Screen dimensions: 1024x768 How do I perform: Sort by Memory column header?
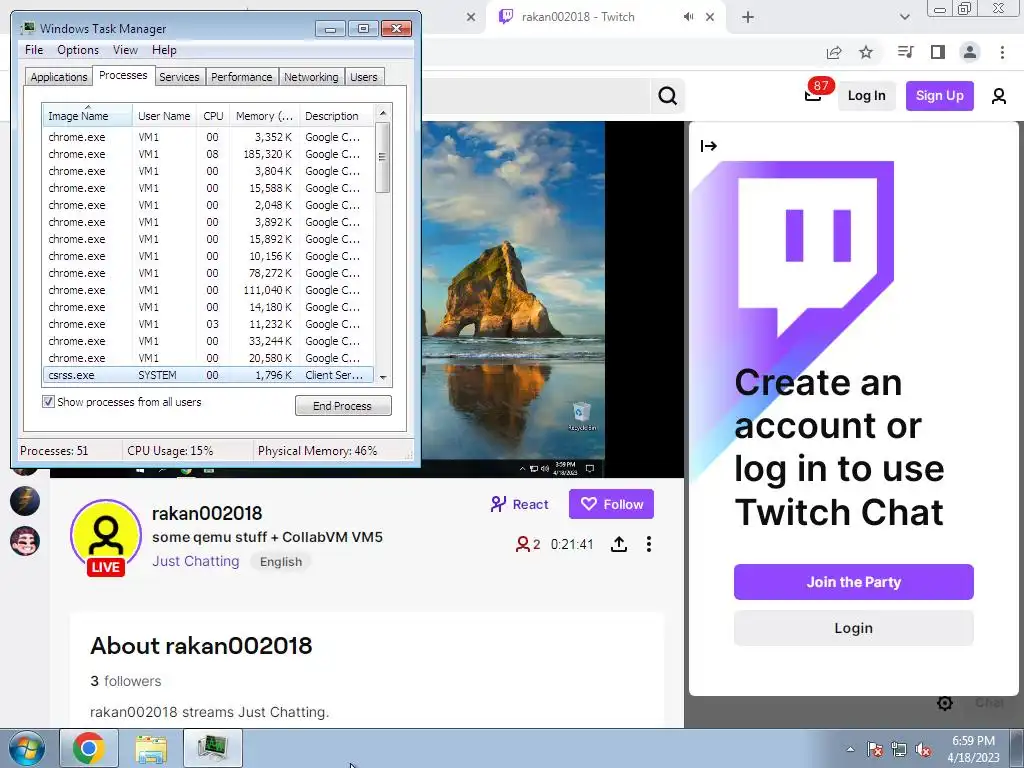[x=264, y=116]
